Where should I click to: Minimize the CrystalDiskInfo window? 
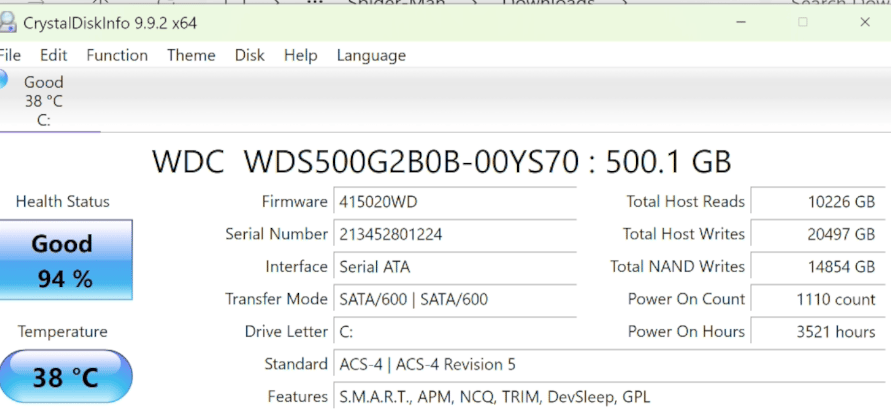coord(741,23)
